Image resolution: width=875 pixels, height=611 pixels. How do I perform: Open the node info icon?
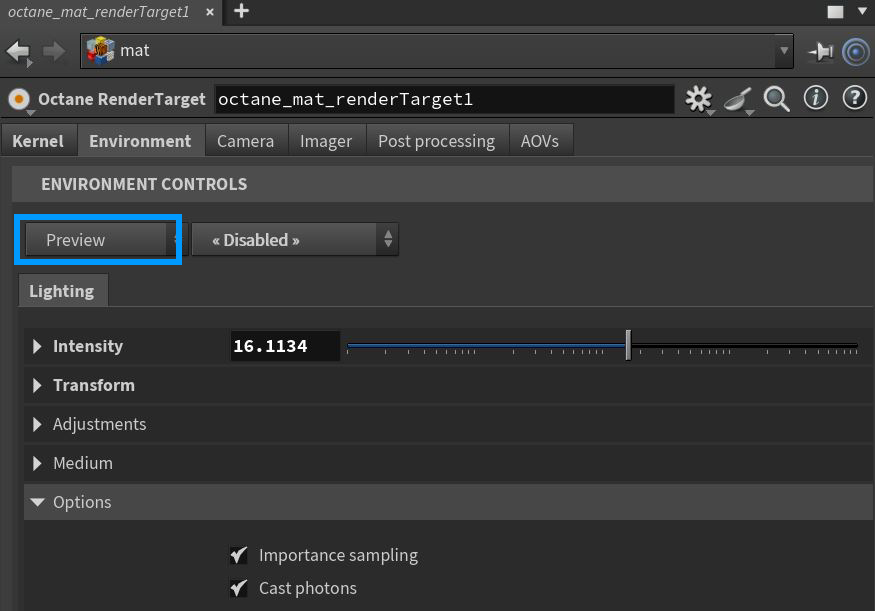pos(816,98)
